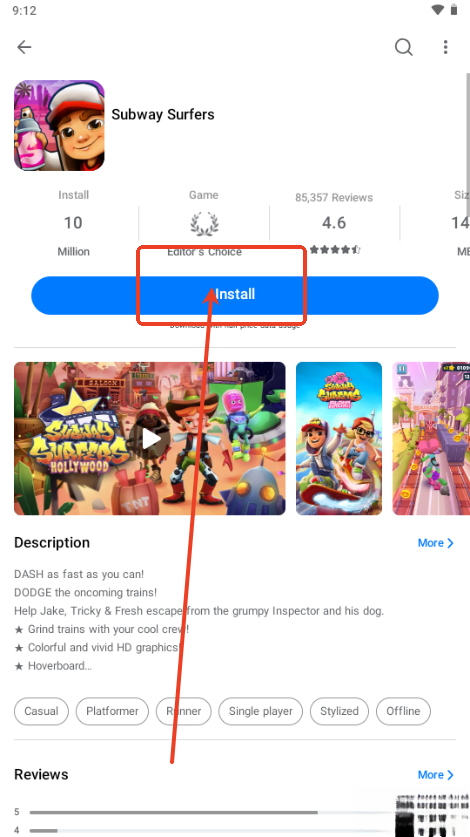Expand Reviews with More chevron
This screenshot has width=470, height=837.
click(436, 775)
